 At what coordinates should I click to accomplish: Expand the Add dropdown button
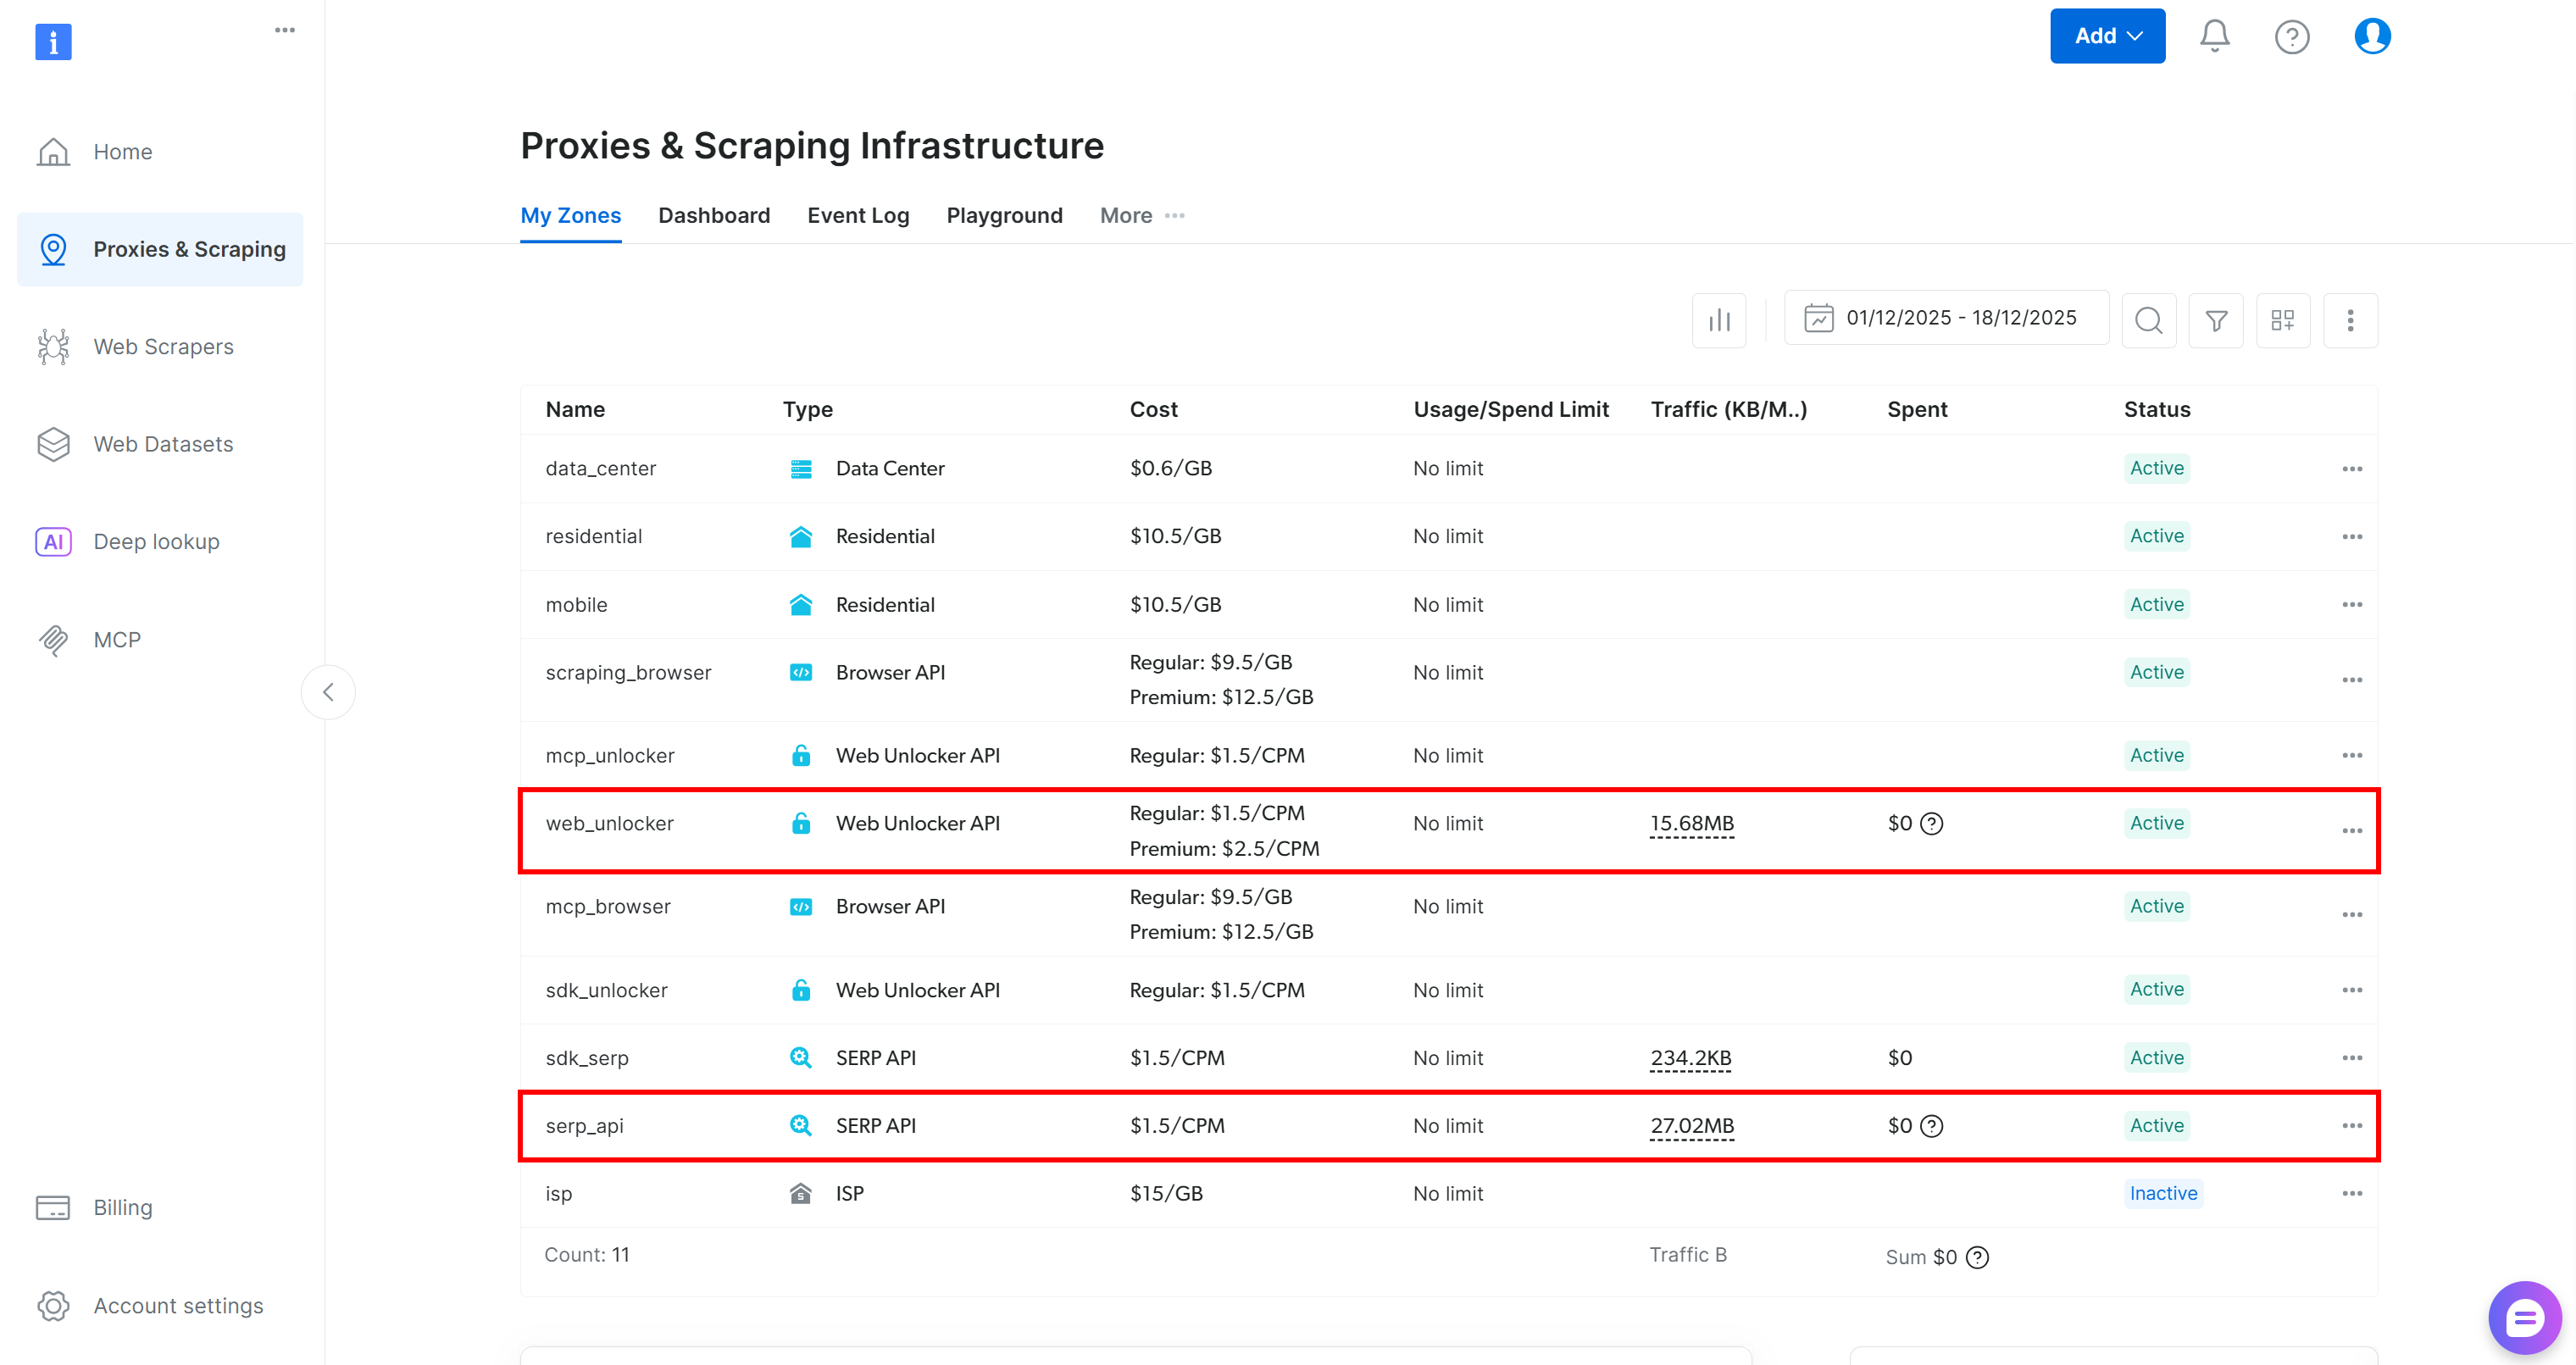pyautogui.click(x=2107, y=36)
